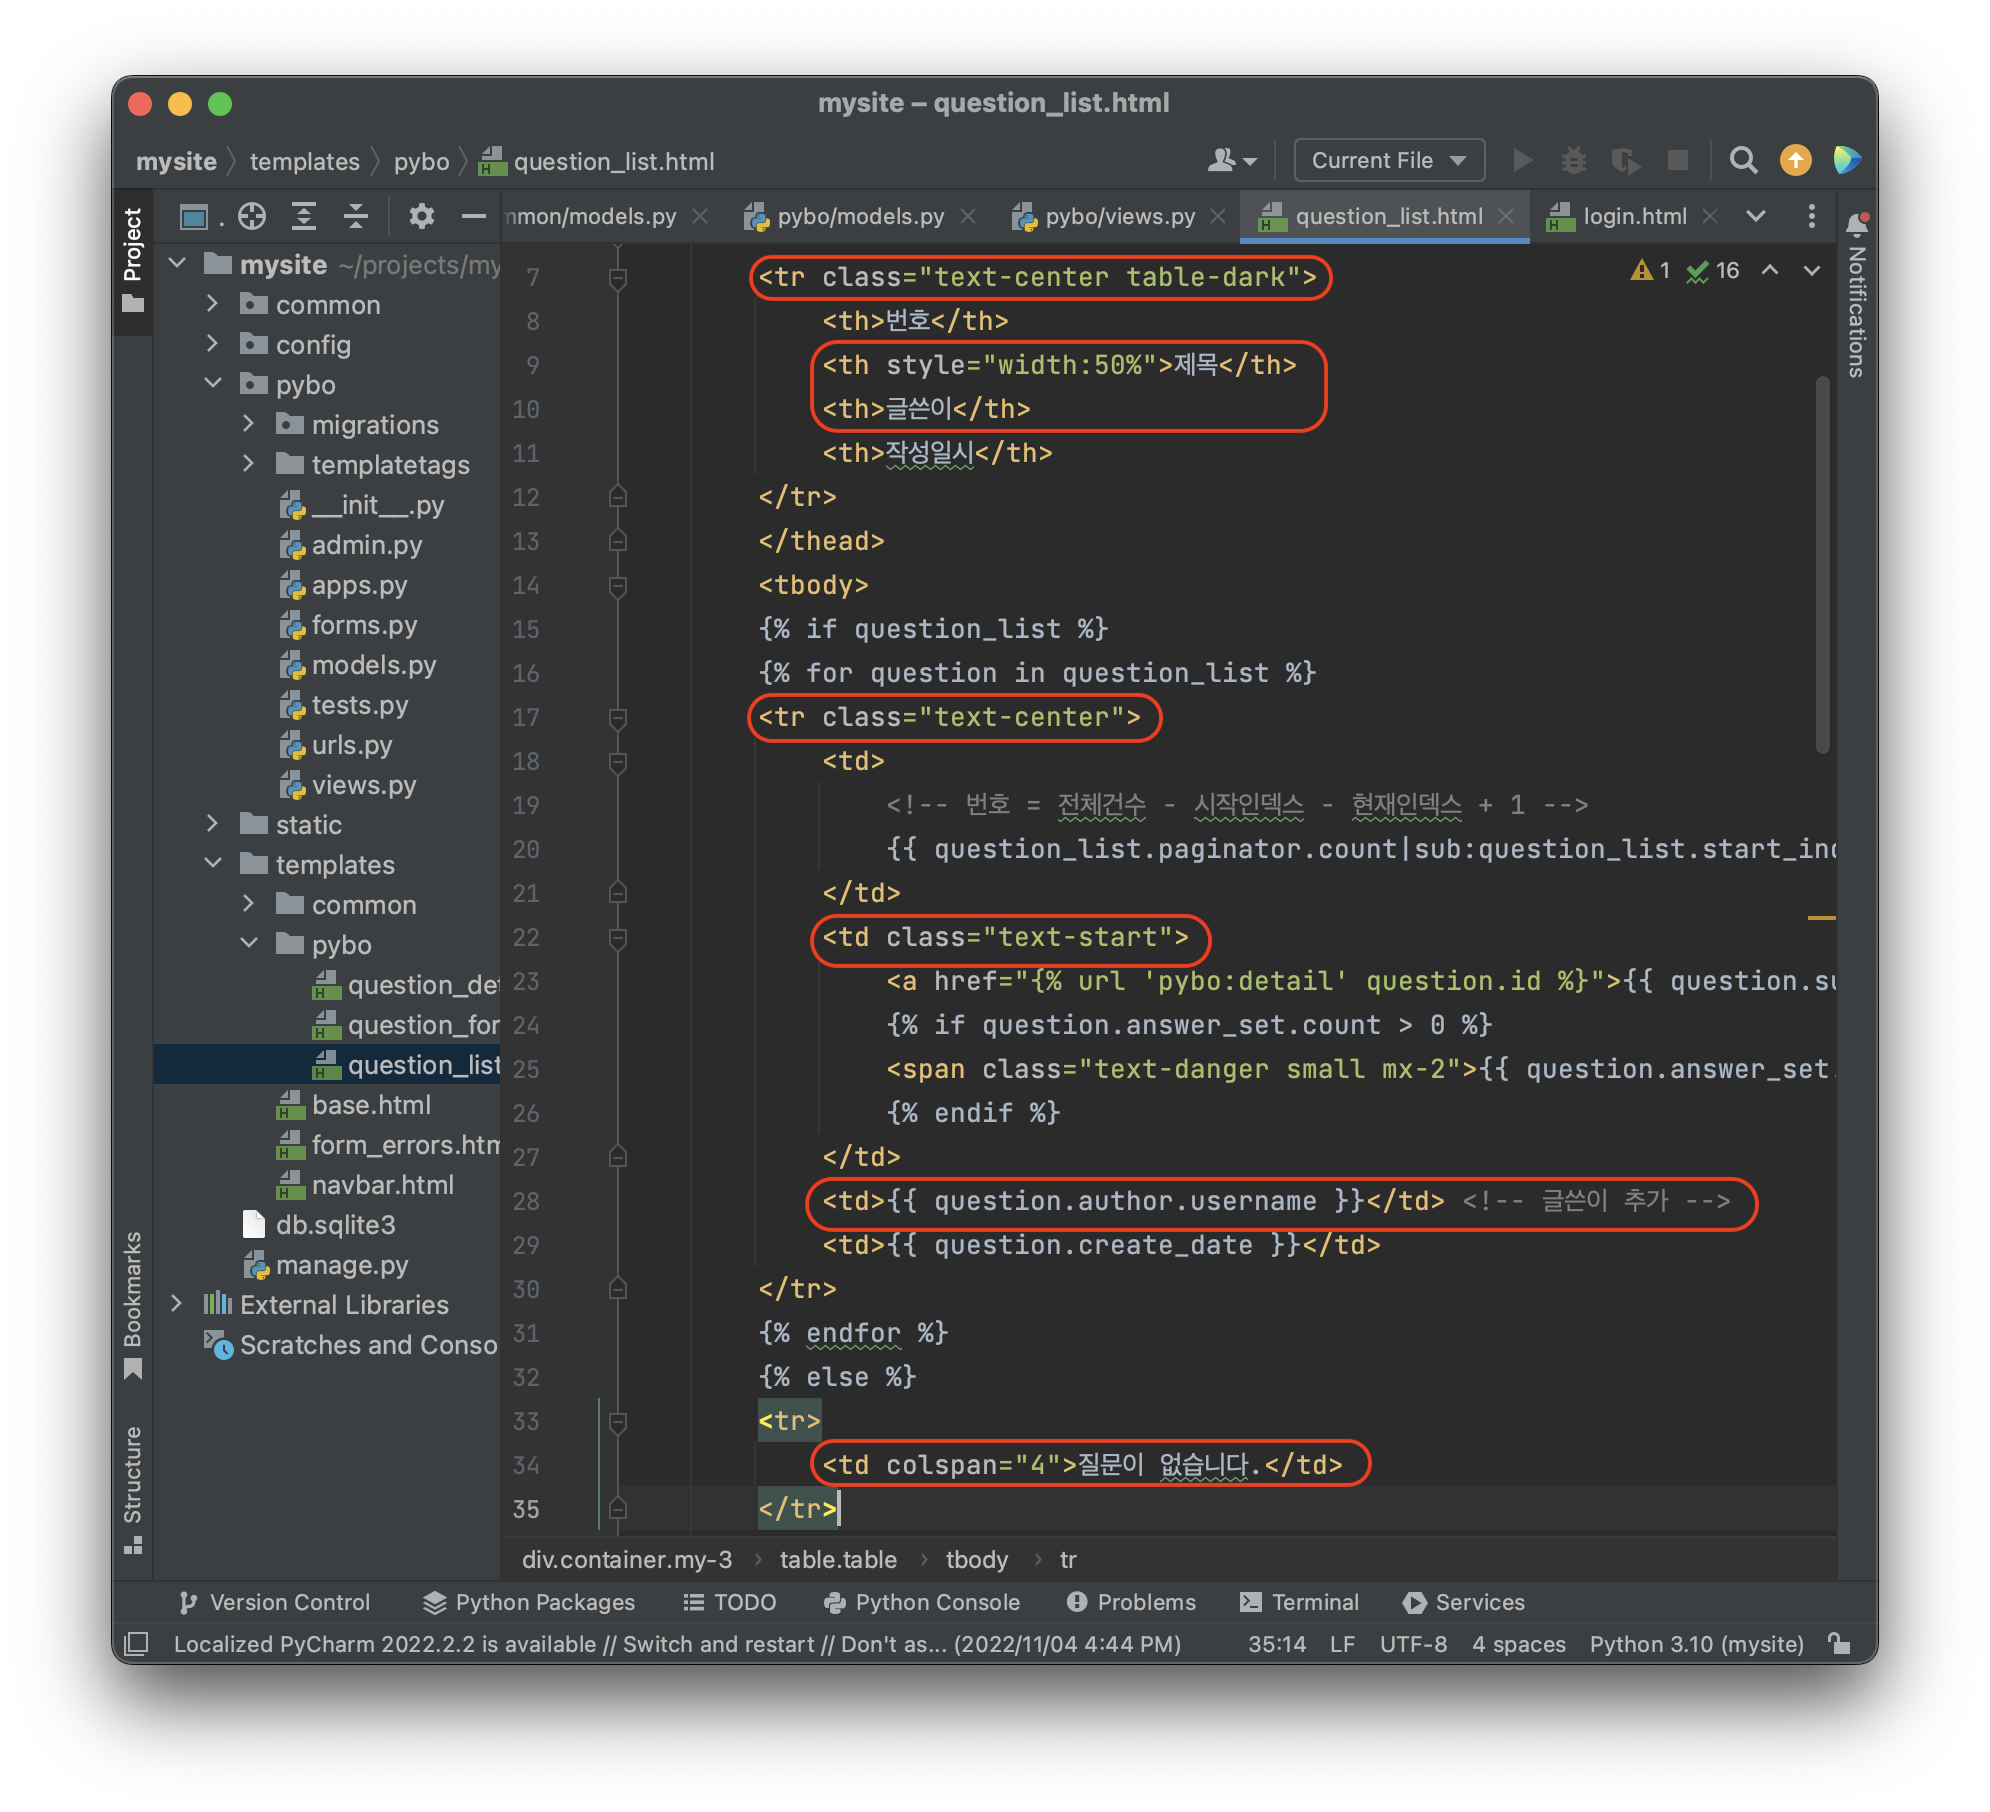The image size is (1990, 1812).
Task: Collapse the templates folder in project tree
Action: 213,864
